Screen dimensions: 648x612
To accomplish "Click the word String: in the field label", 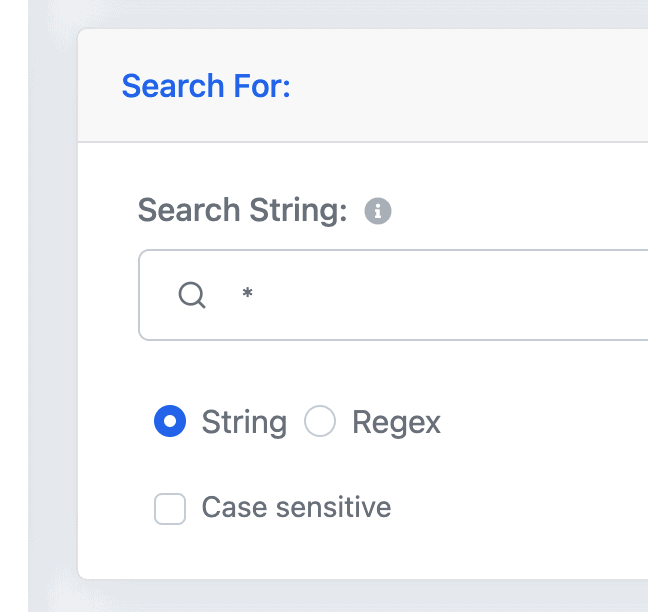I will click(298, 211).
